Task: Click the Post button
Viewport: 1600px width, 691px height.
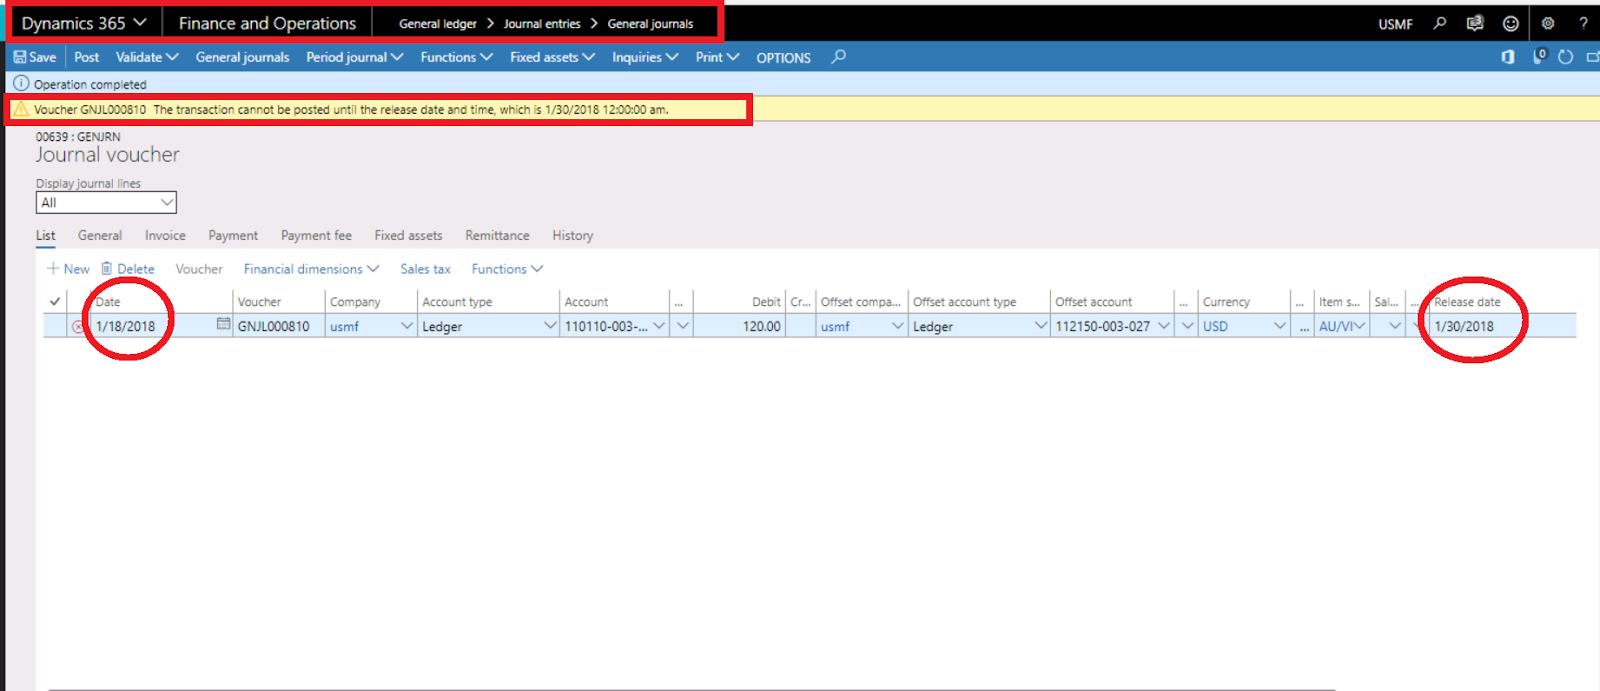Action: pos(86,57)
